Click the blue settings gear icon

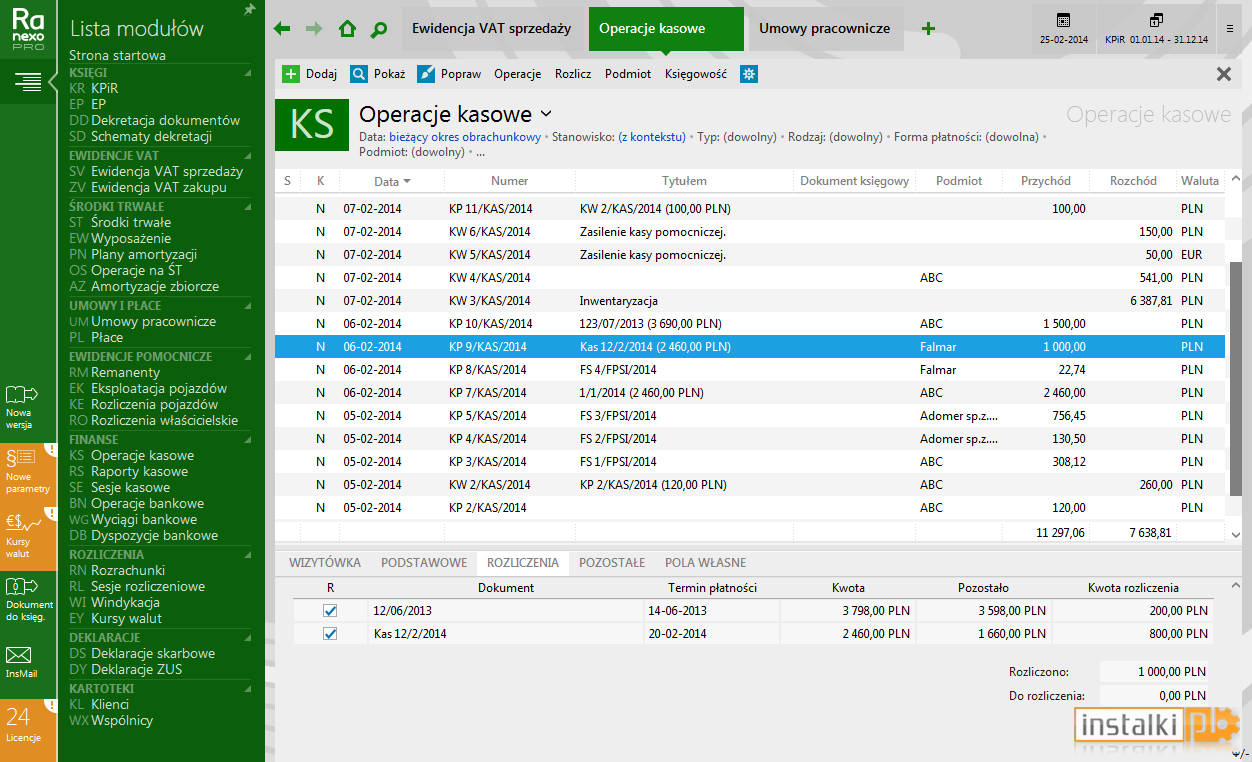(748, 74)
